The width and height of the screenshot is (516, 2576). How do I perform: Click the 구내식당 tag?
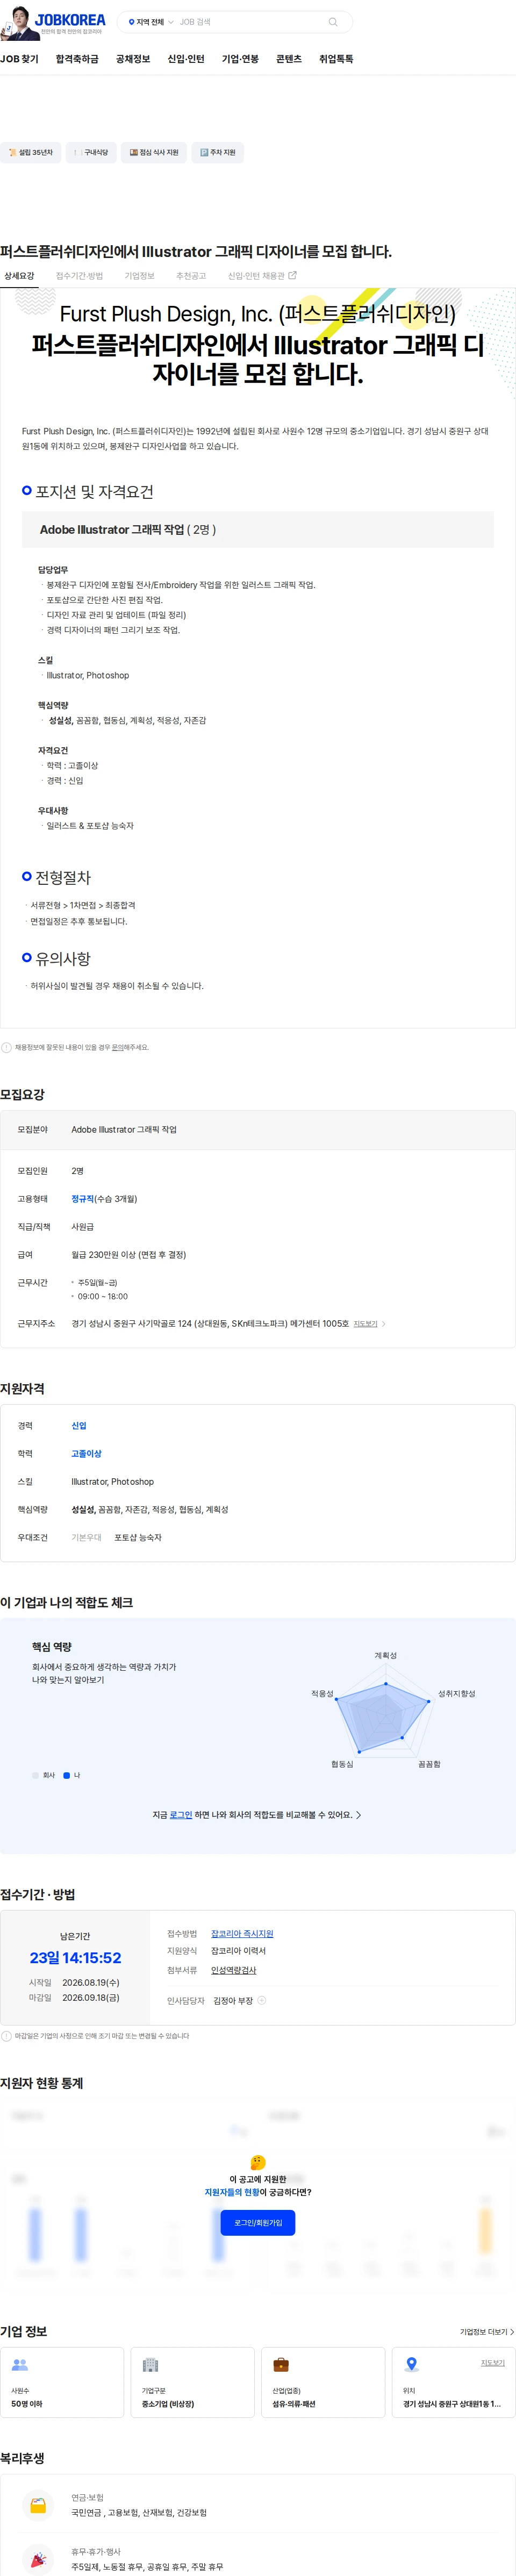pos(91,153)
